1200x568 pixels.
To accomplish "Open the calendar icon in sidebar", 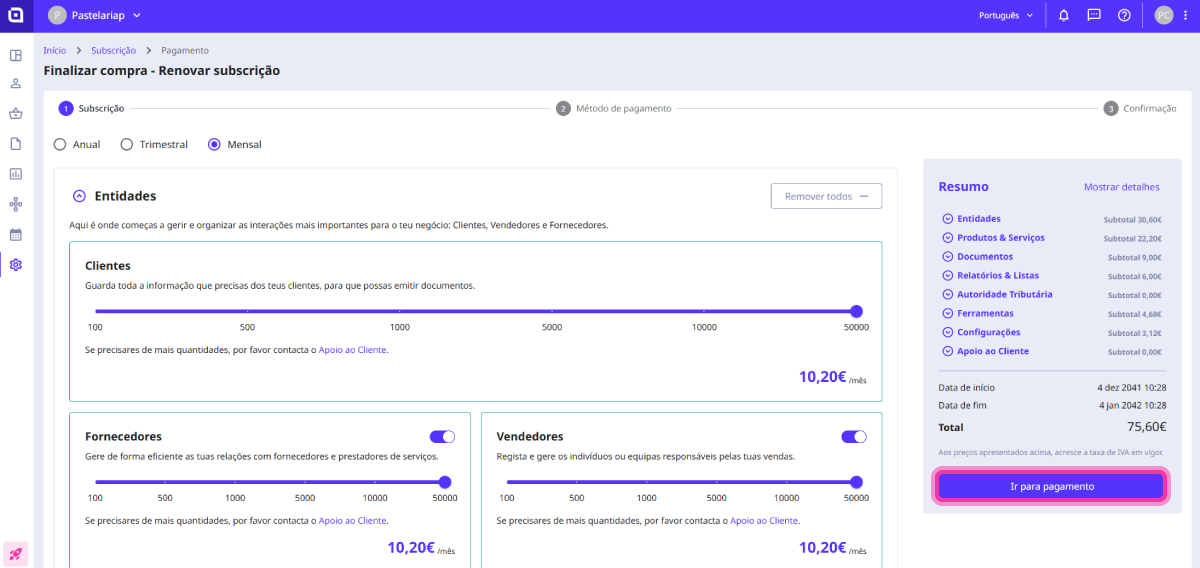I will 15,234.
